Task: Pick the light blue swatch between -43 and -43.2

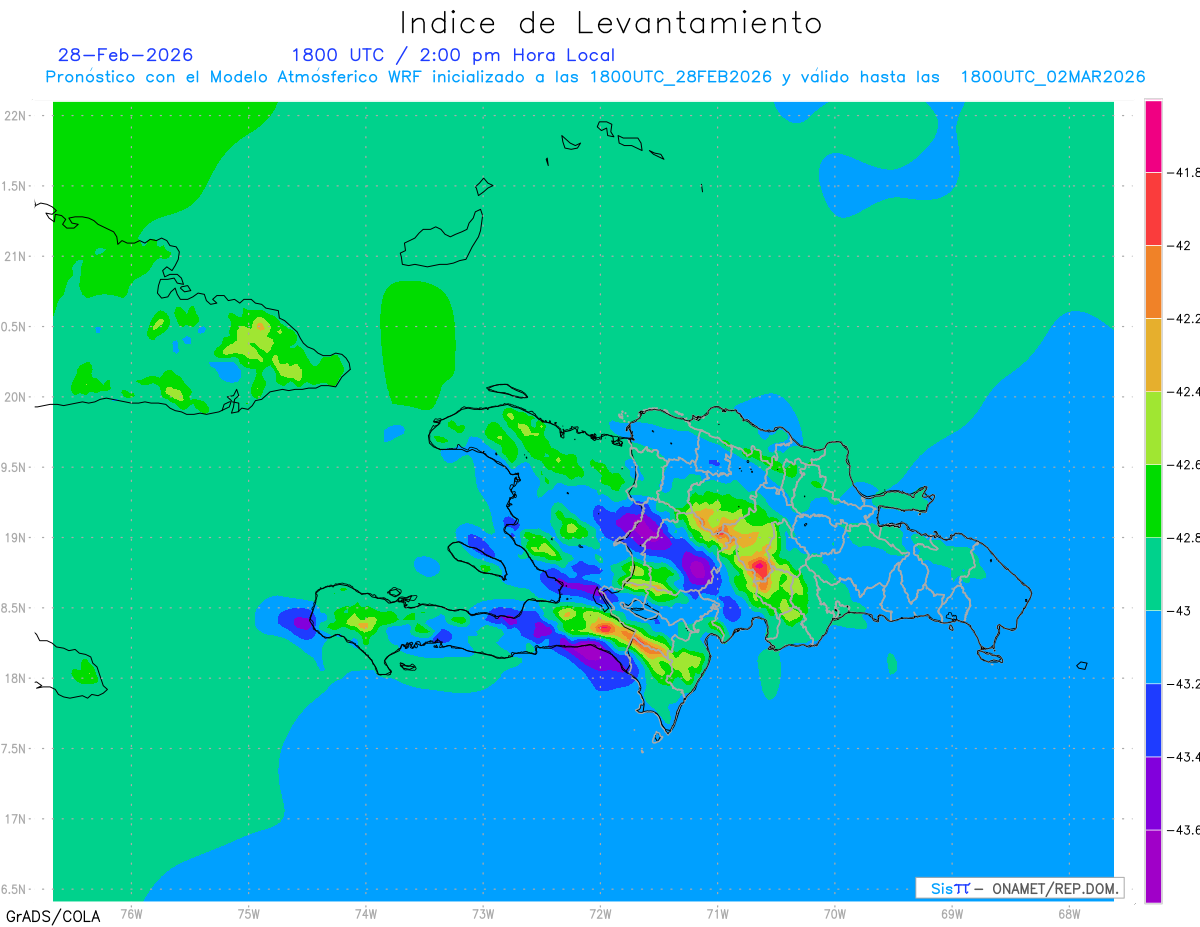Action: [1153, 646]
